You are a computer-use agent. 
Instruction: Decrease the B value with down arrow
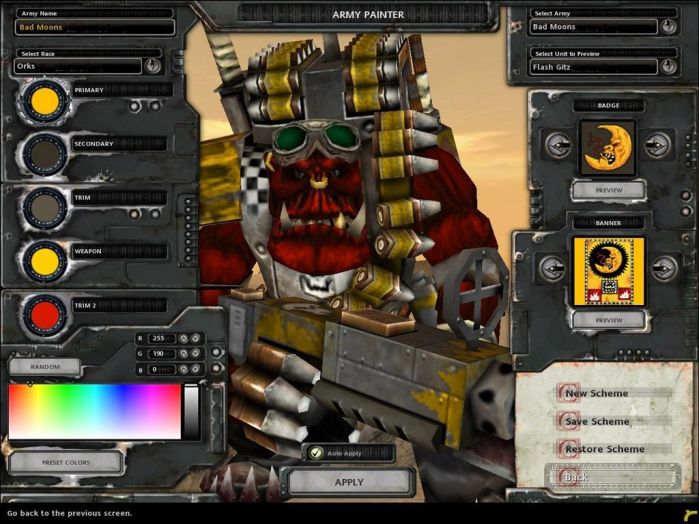click(x=195, y=369)
